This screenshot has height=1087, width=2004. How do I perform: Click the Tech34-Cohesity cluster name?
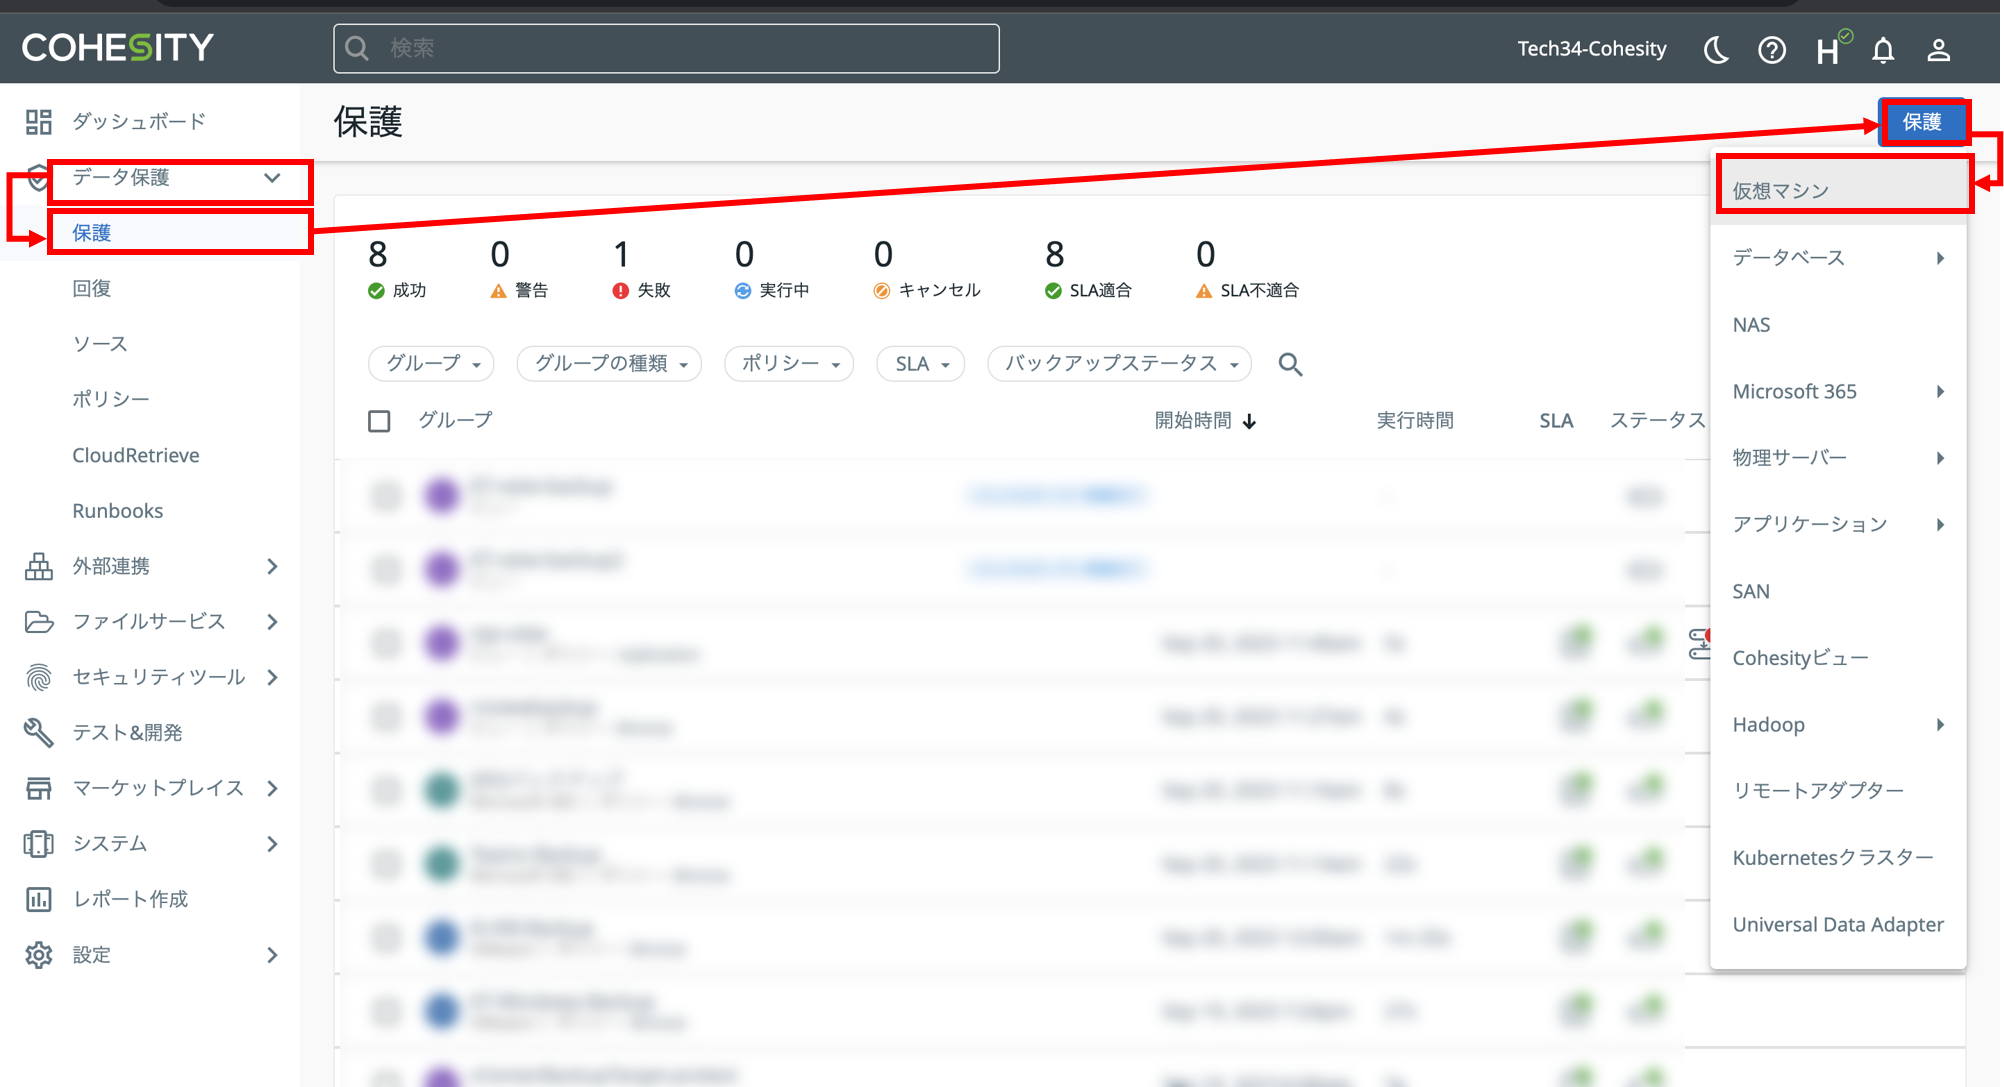[1591, 49]
